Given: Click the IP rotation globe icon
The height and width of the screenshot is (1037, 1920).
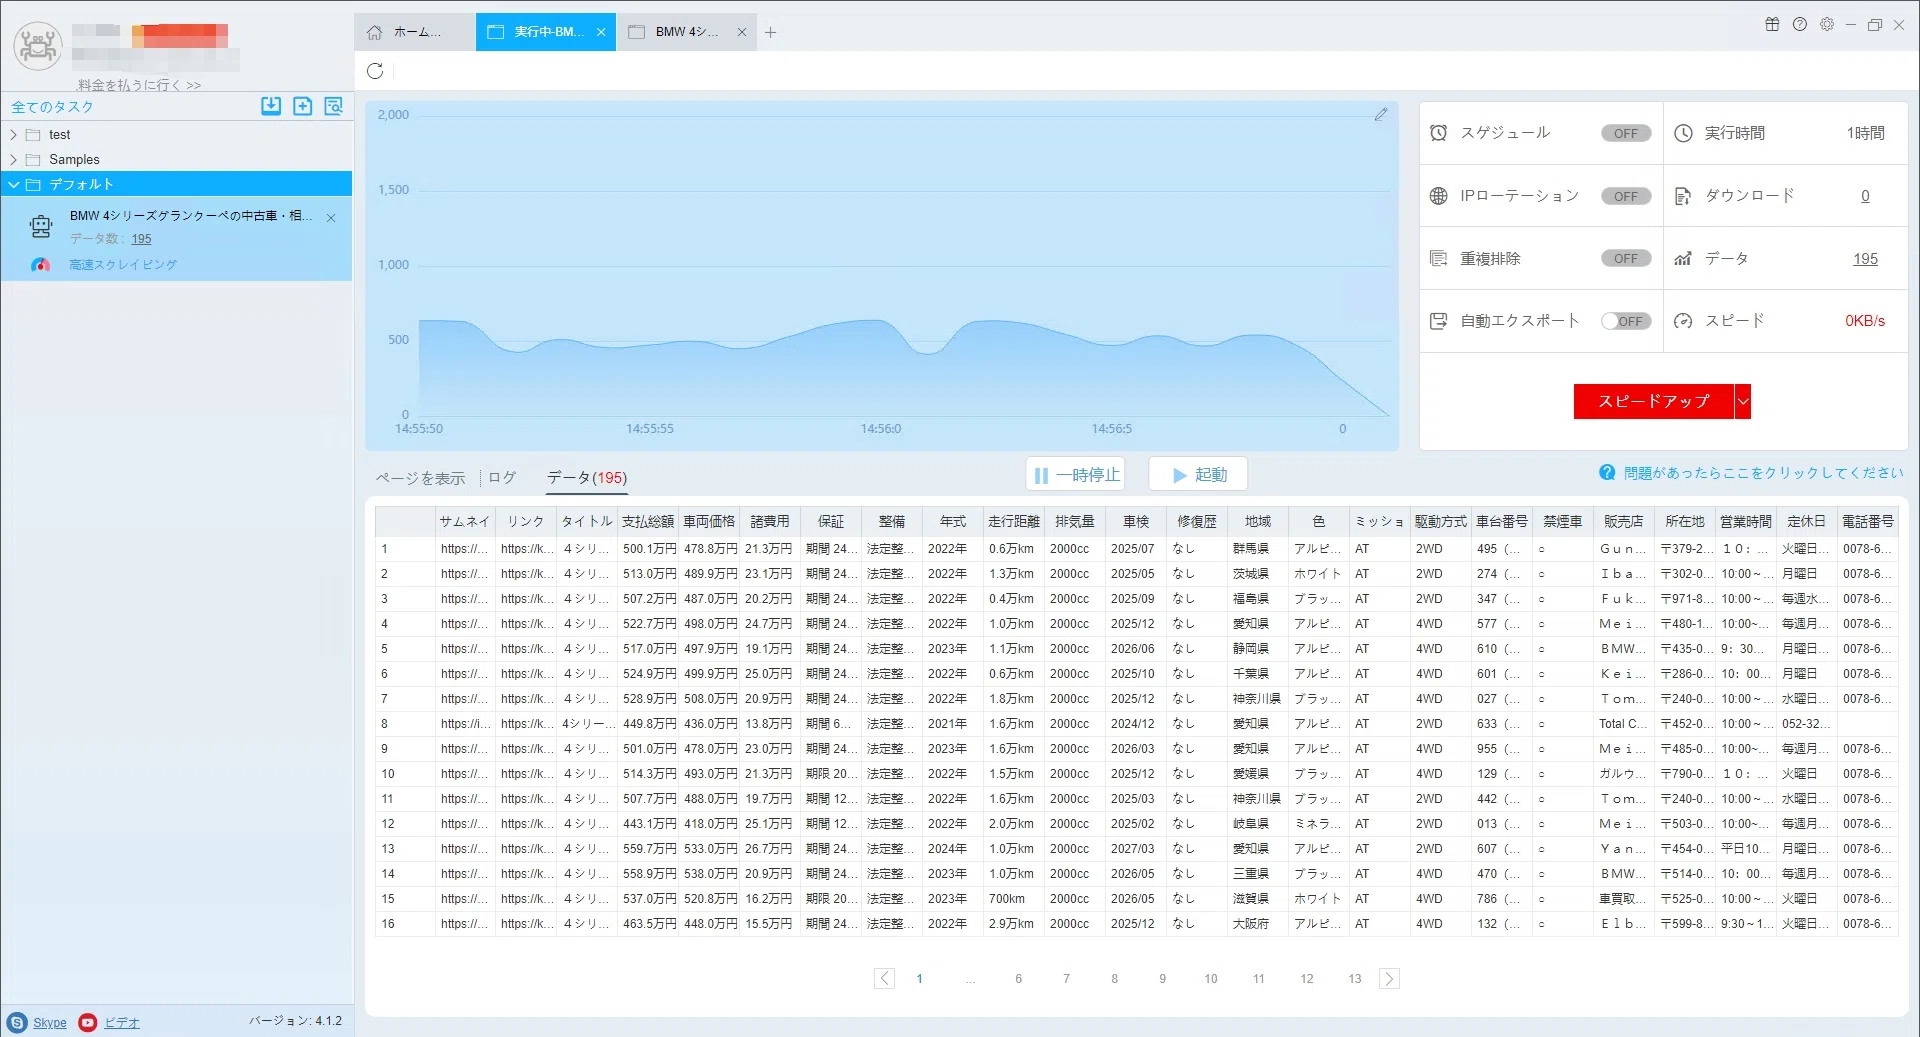Looking at the screenshot, I should [x=1438, y=196].
